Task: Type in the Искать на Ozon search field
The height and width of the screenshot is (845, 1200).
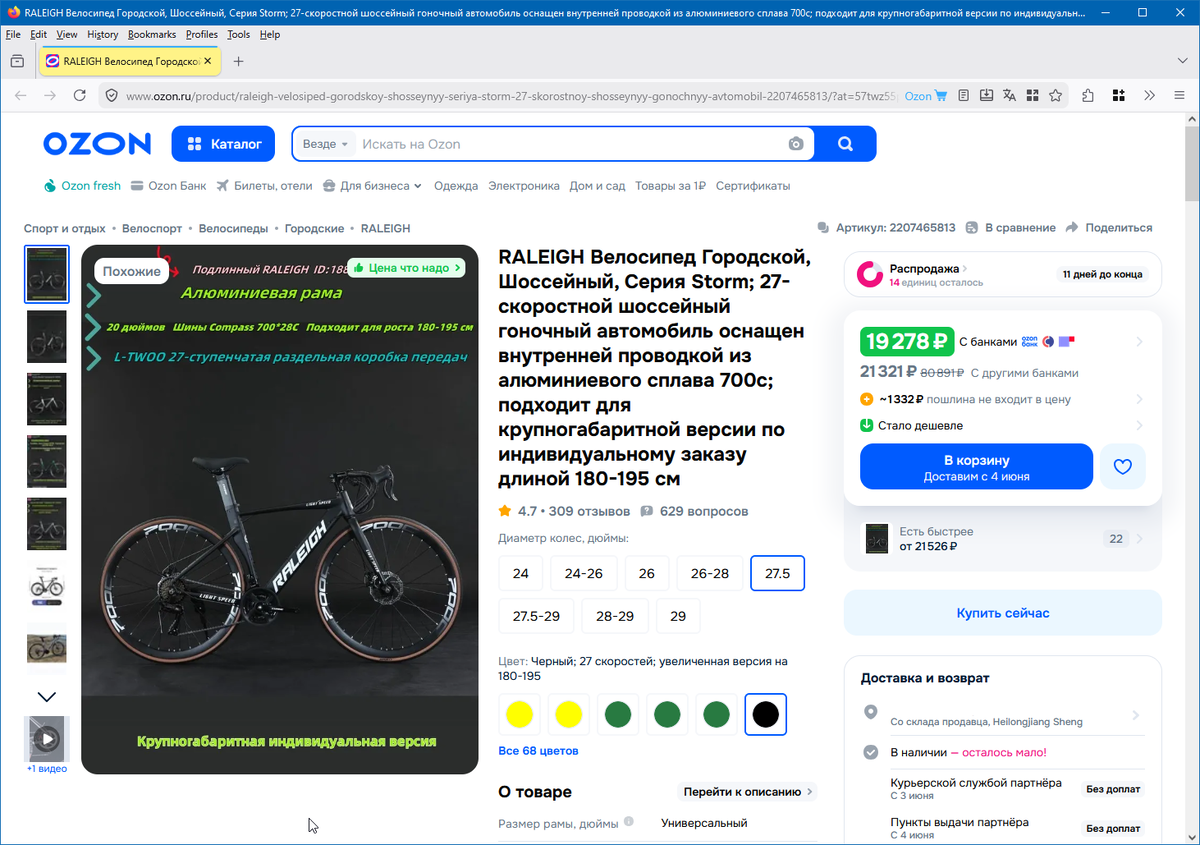Action: pos(570,144)
